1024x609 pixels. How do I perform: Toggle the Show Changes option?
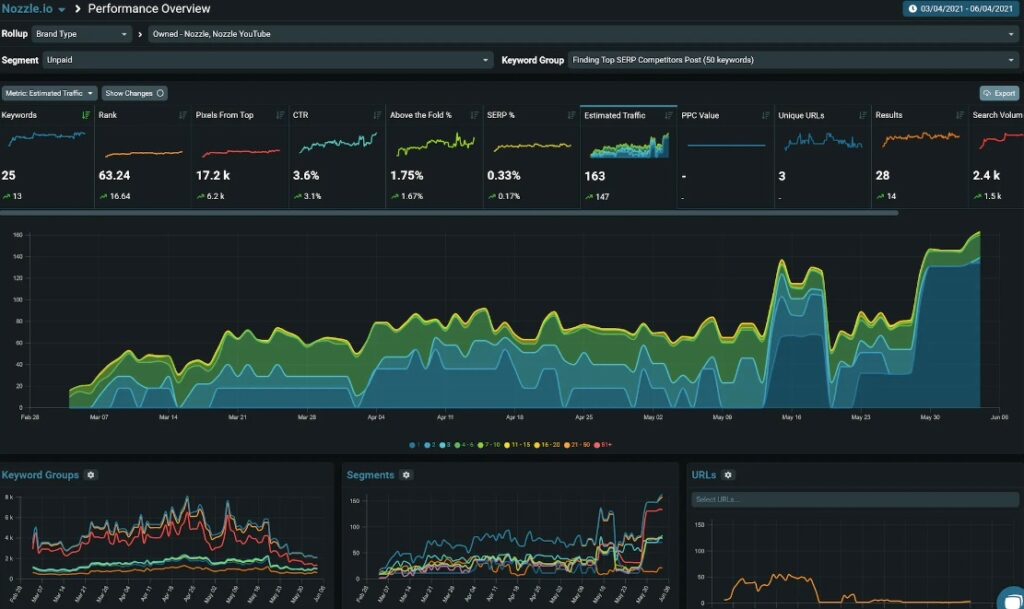tap(135, 93)
